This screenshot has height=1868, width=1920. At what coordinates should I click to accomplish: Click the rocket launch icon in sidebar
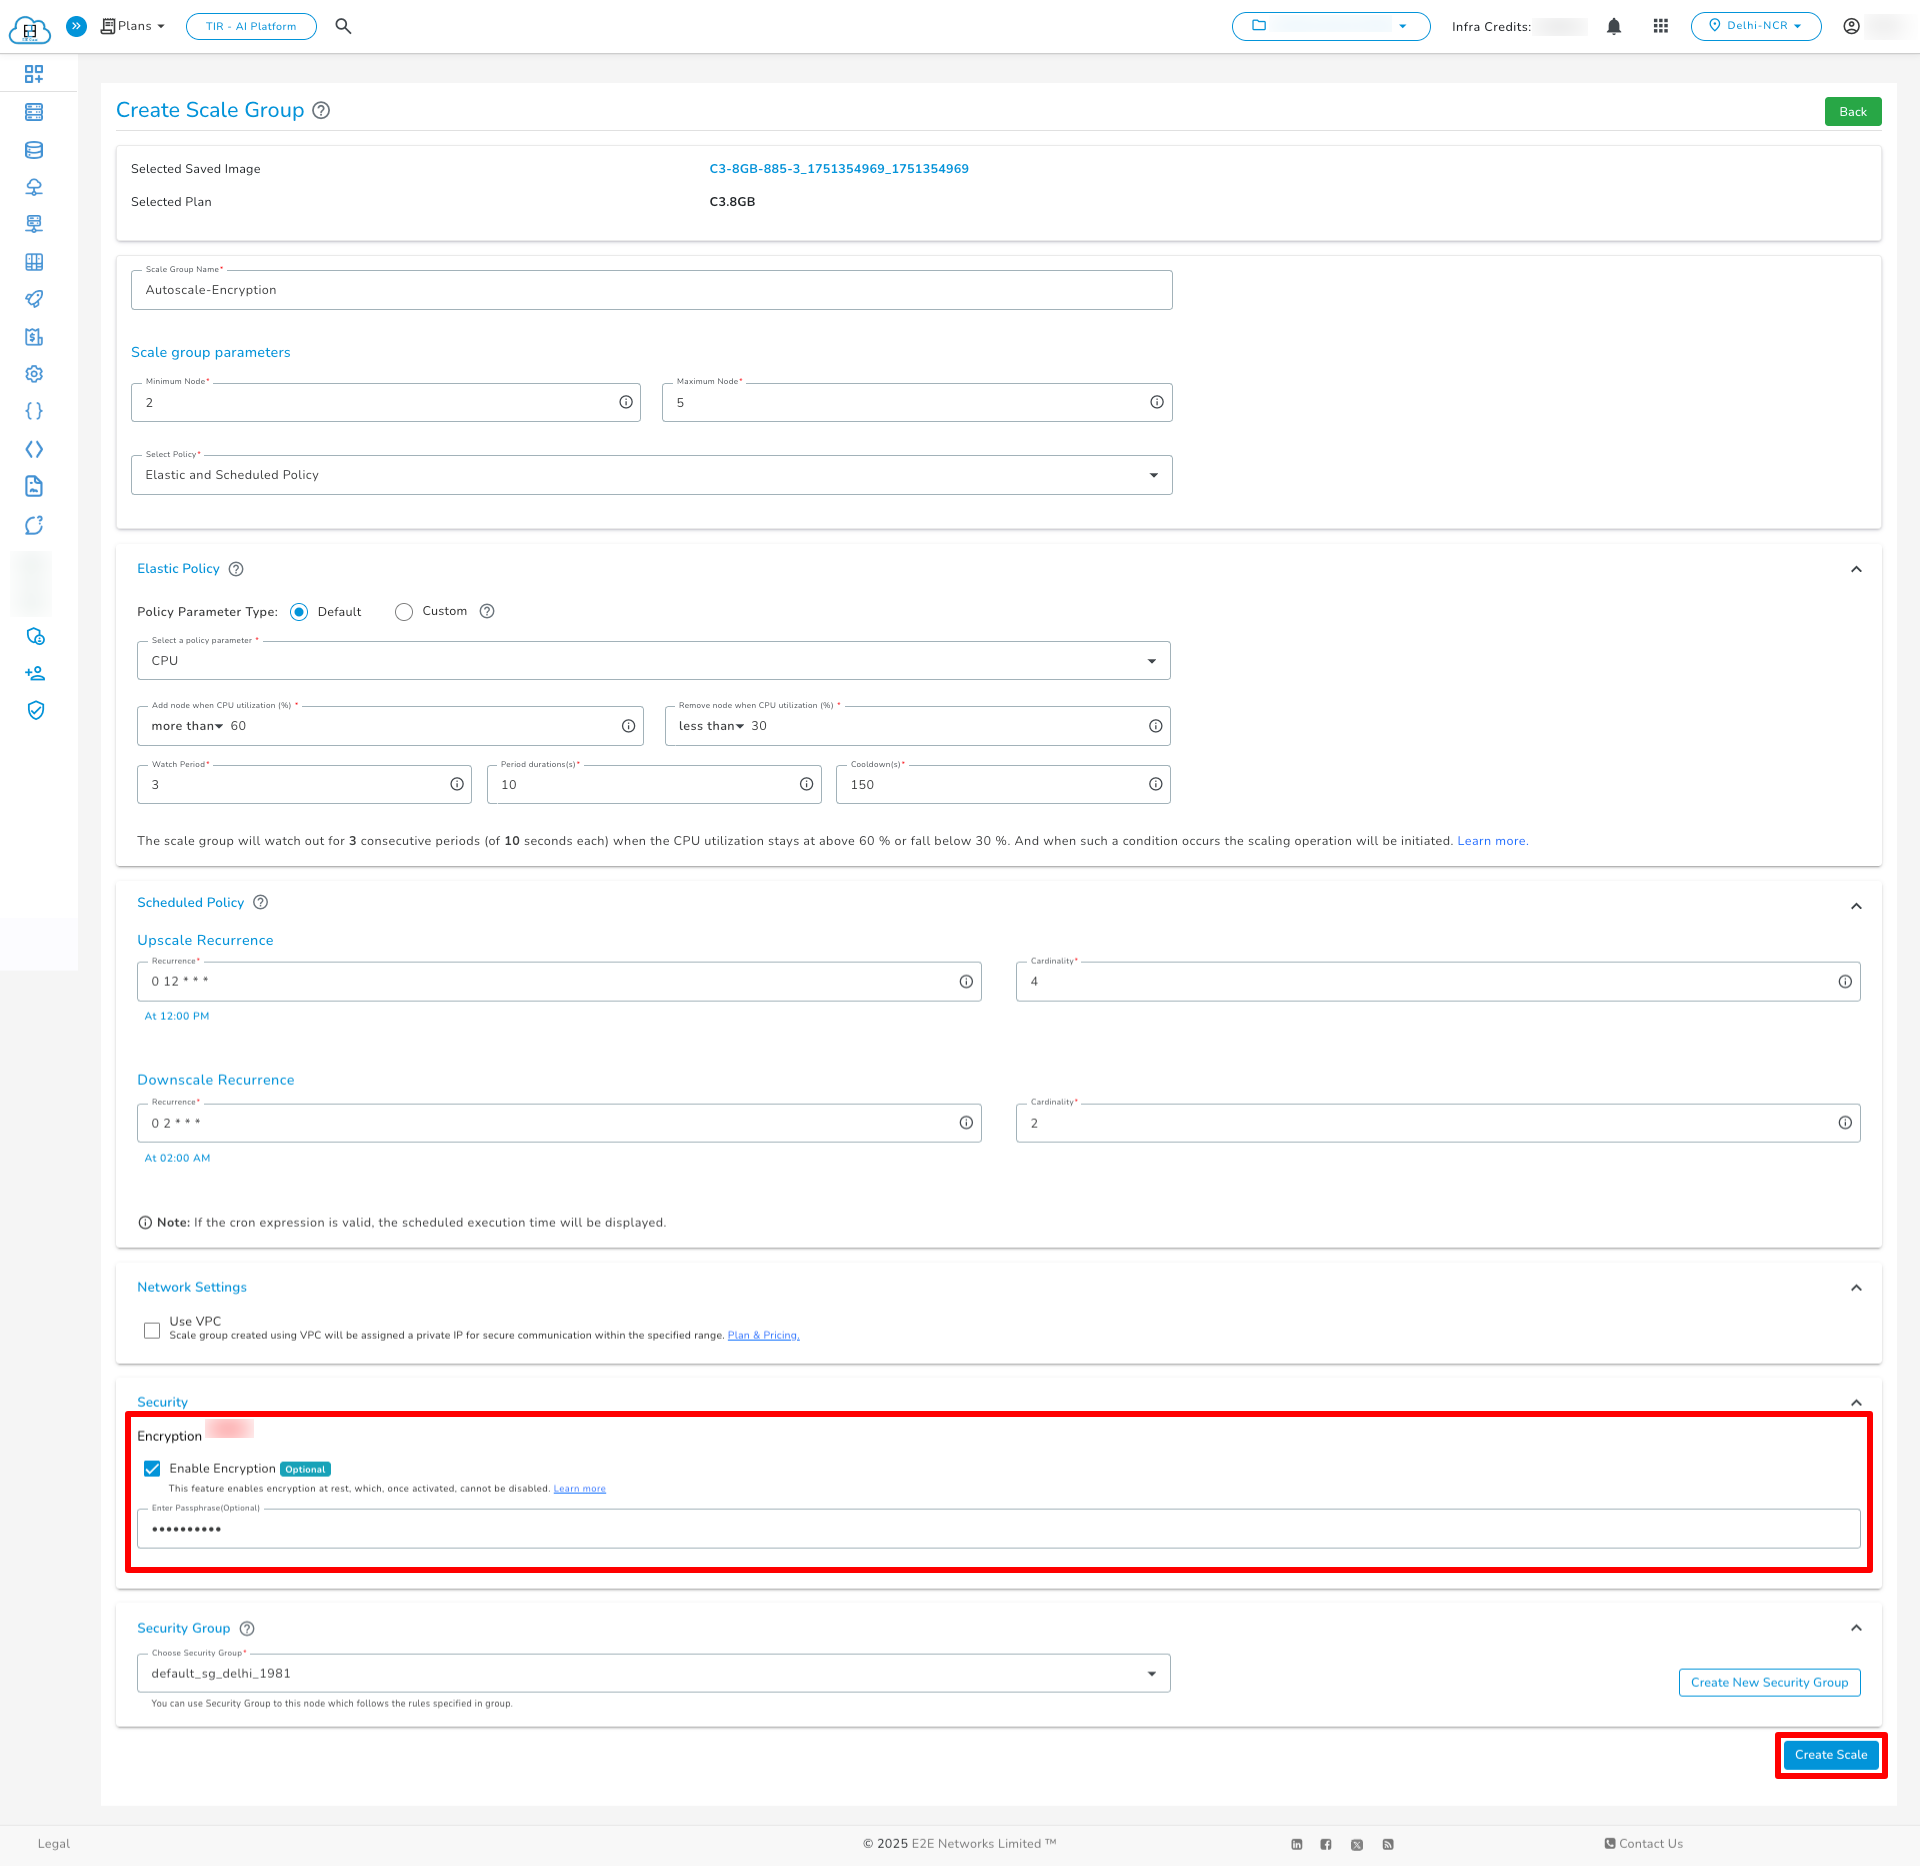[x=34, y=299]
